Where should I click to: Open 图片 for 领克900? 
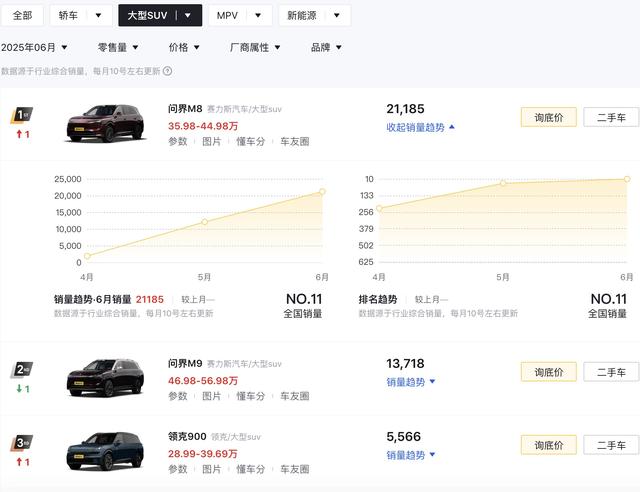coord(211,469)
